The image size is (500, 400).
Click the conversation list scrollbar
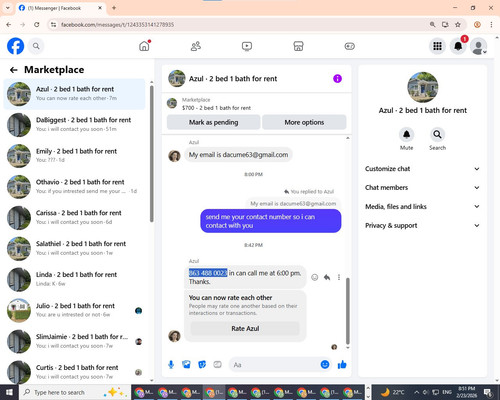pyautogui.click(x=152, y=154)
